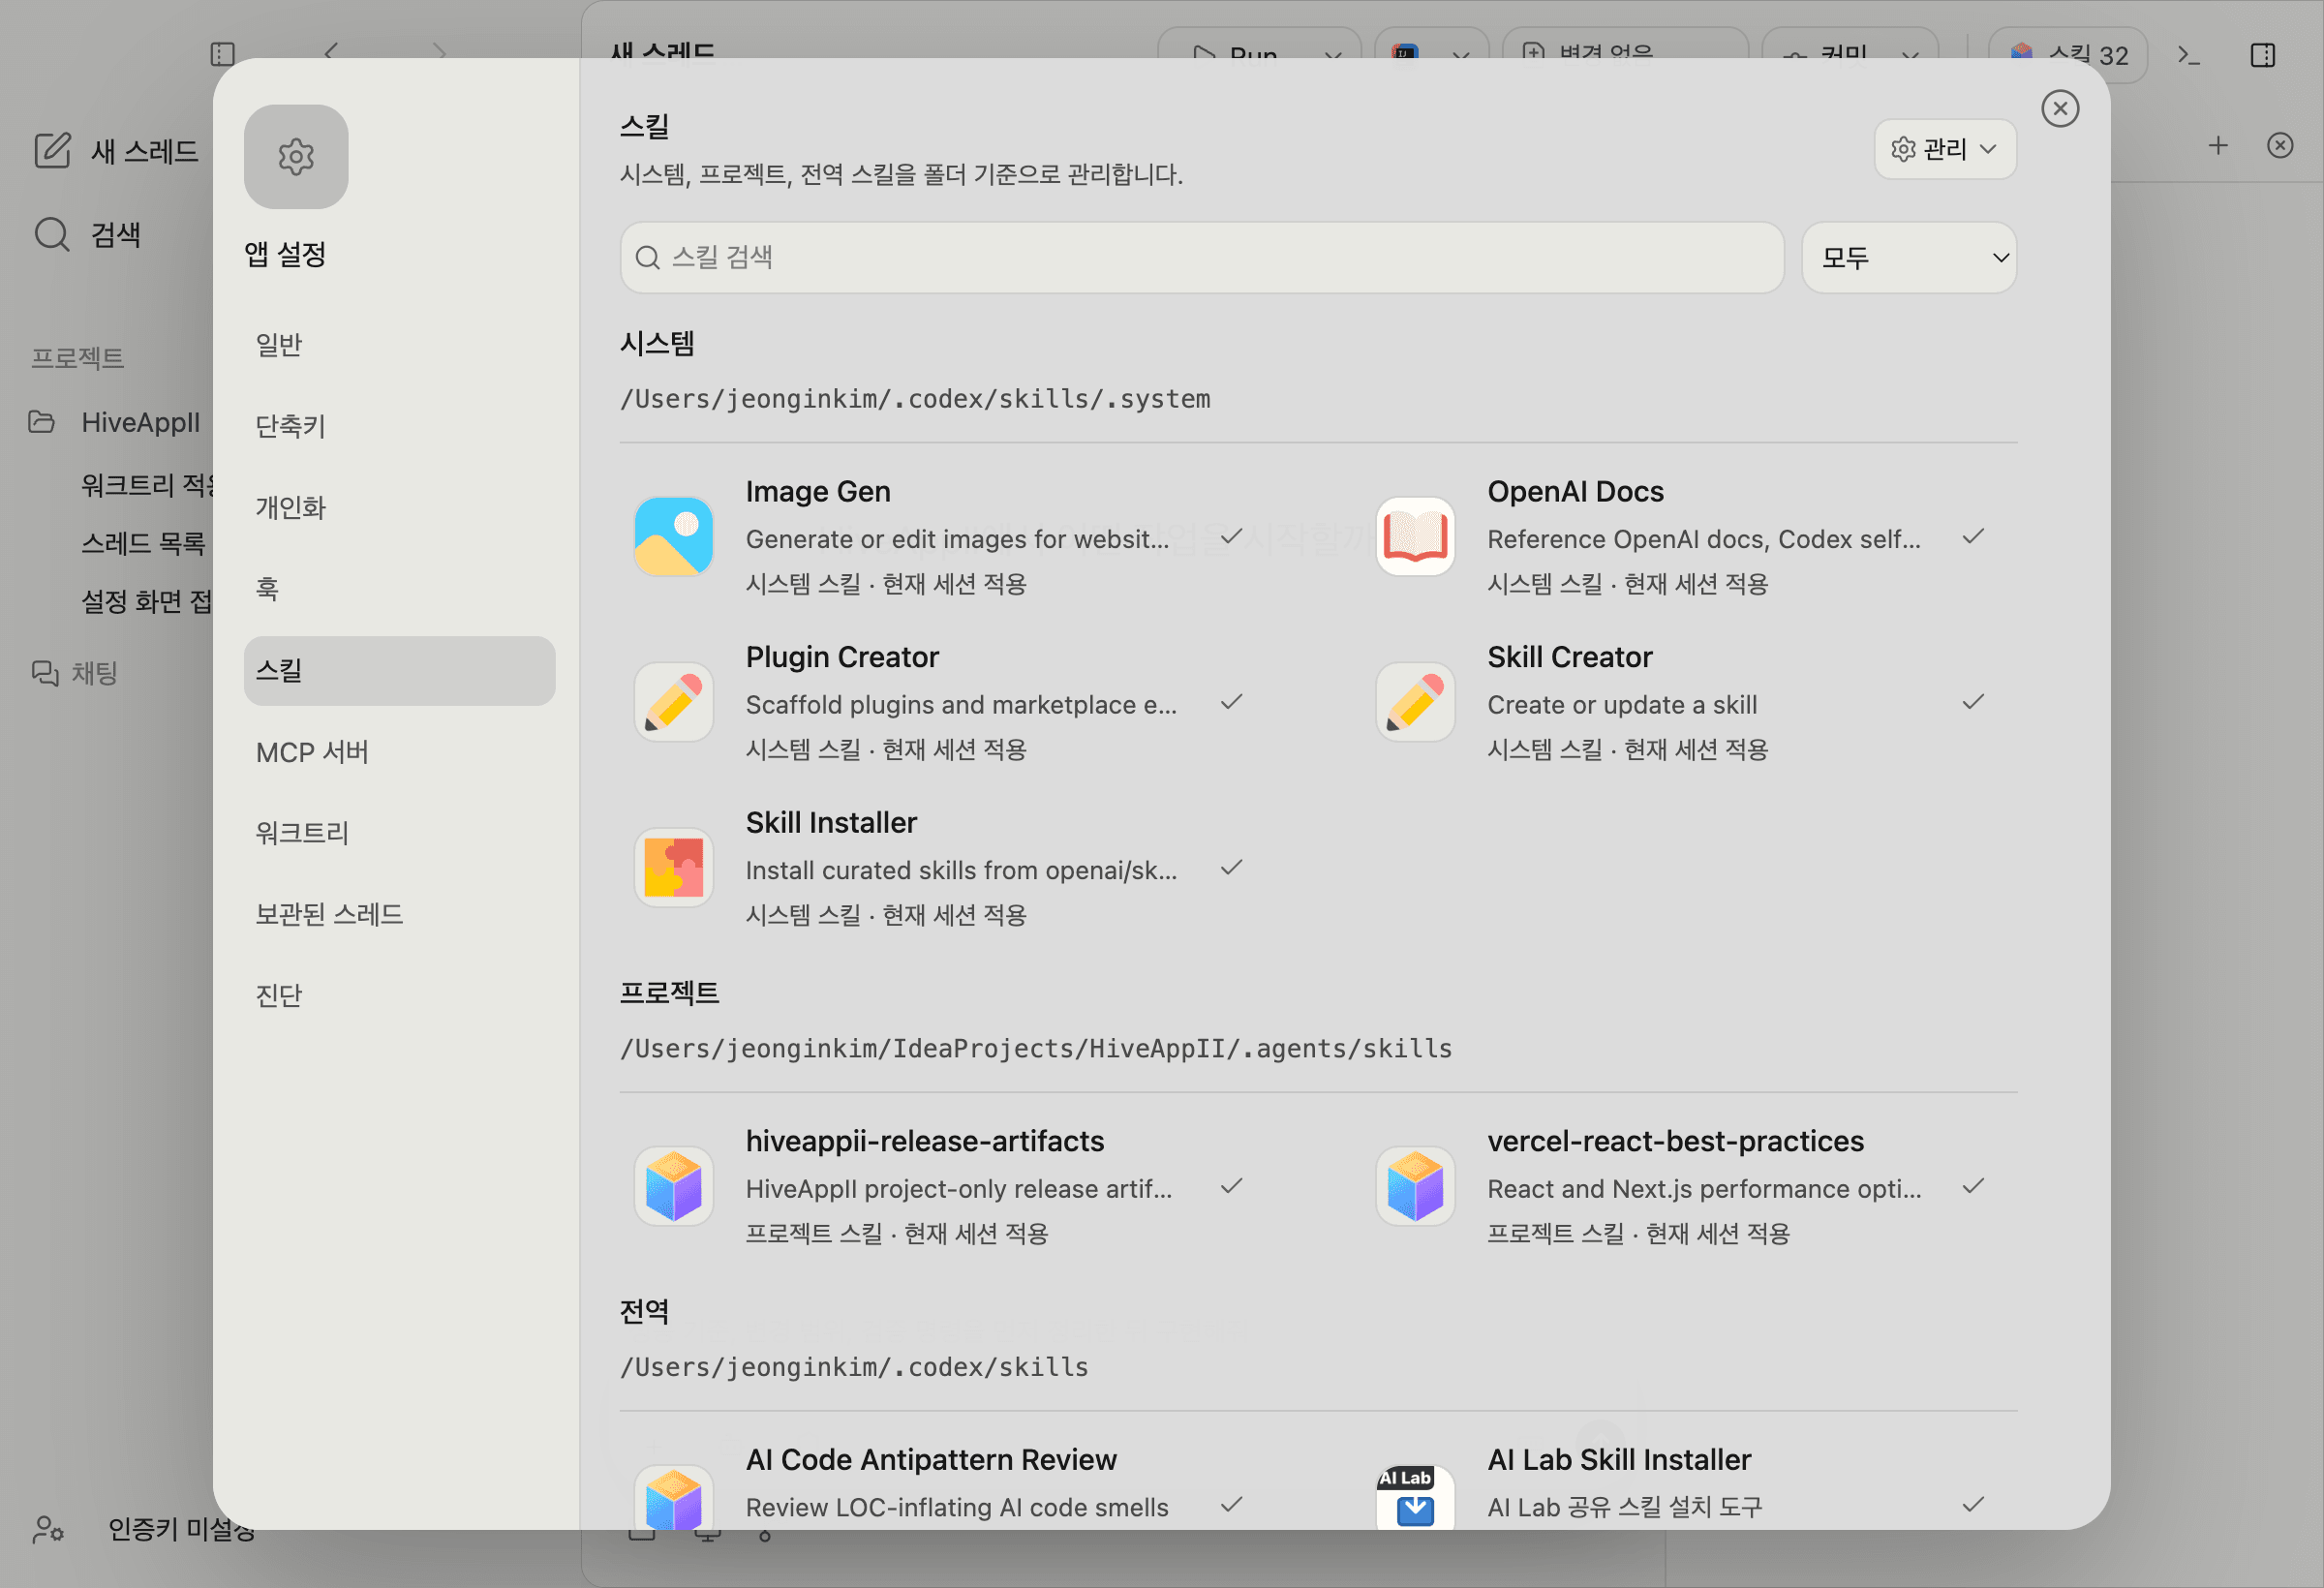Open the 워크트리 thread item in sidebar
The width and height of the screenshot is (2324, 1588).
tap(147, 485)
